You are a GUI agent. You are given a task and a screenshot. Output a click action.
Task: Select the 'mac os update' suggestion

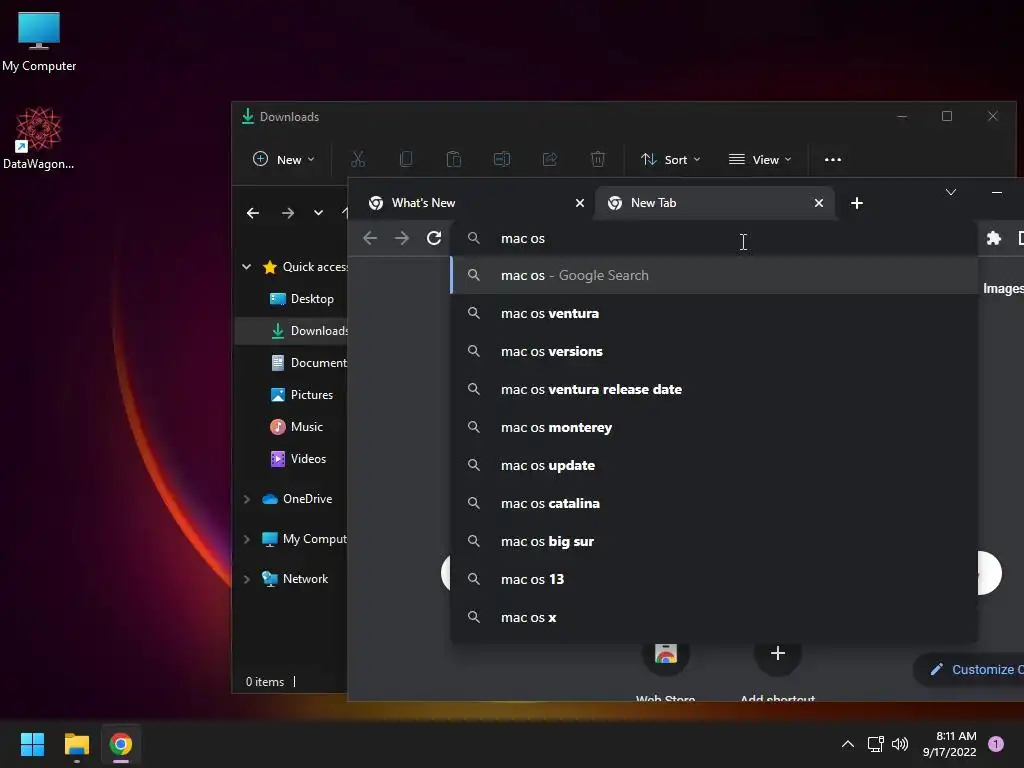714,466
